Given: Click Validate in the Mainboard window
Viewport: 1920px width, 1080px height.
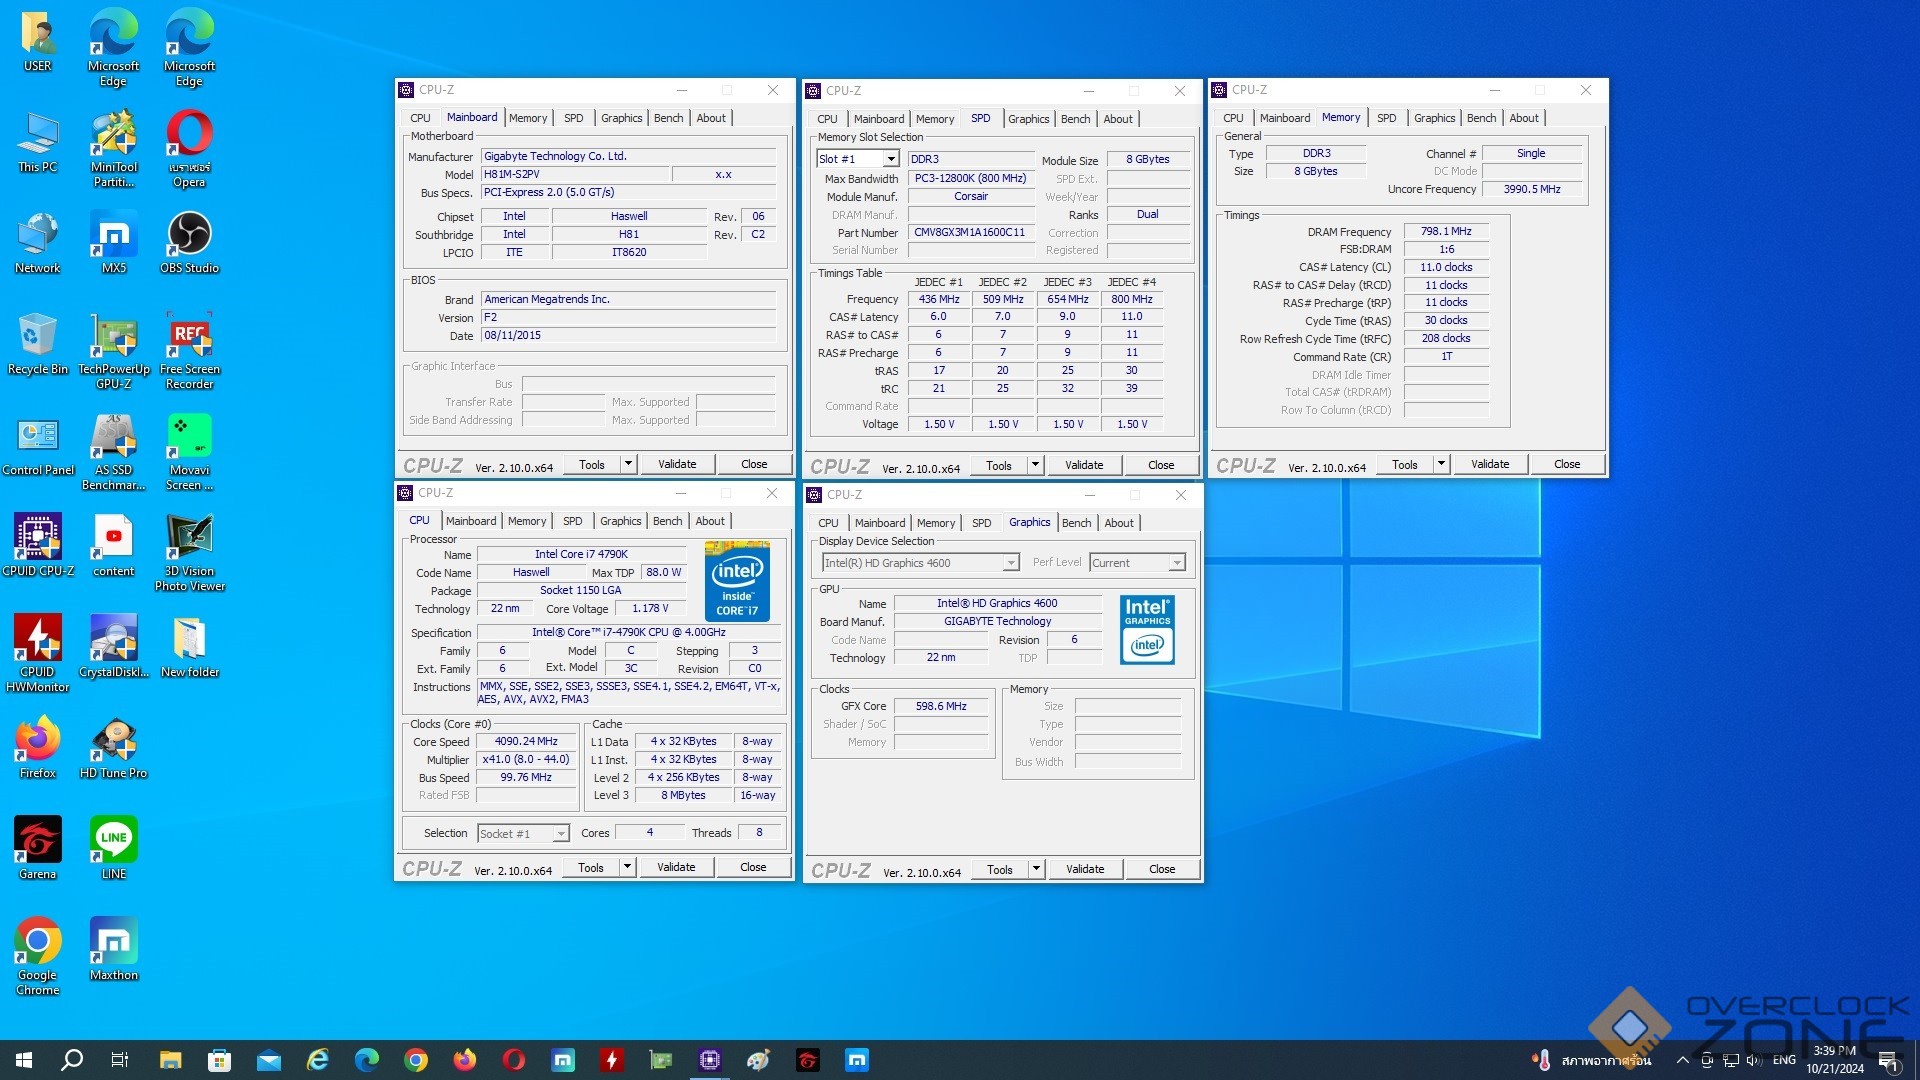Looking at the screenshot, I should click(677, 464).
